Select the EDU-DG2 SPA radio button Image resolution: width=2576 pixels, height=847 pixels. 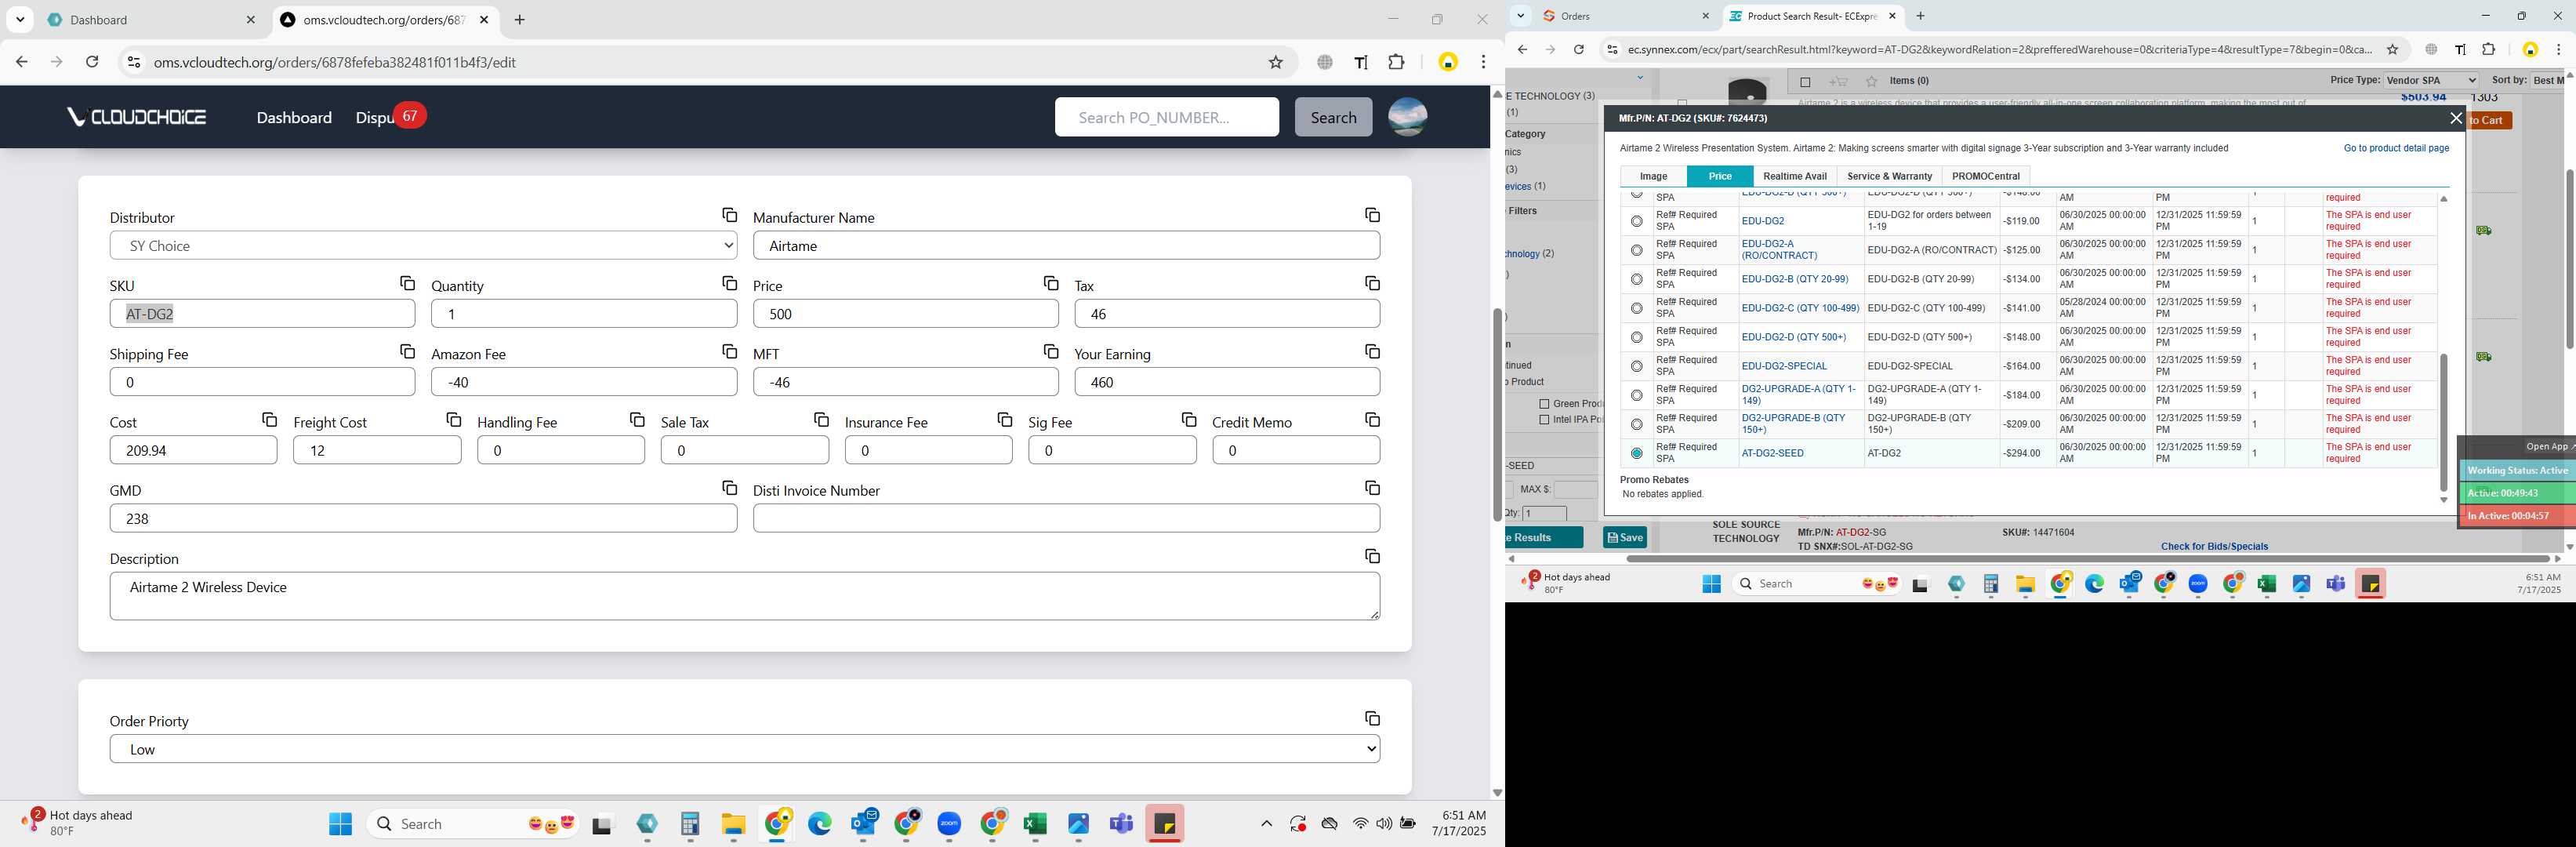click(x=1636, y=221)
